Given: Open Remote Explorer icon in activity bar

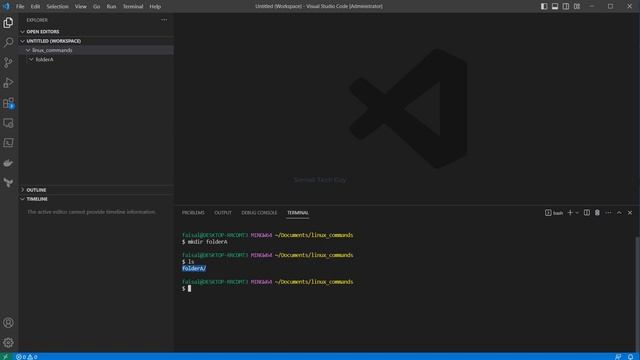Looking at the screenshot, I should [x=8, y=123].
